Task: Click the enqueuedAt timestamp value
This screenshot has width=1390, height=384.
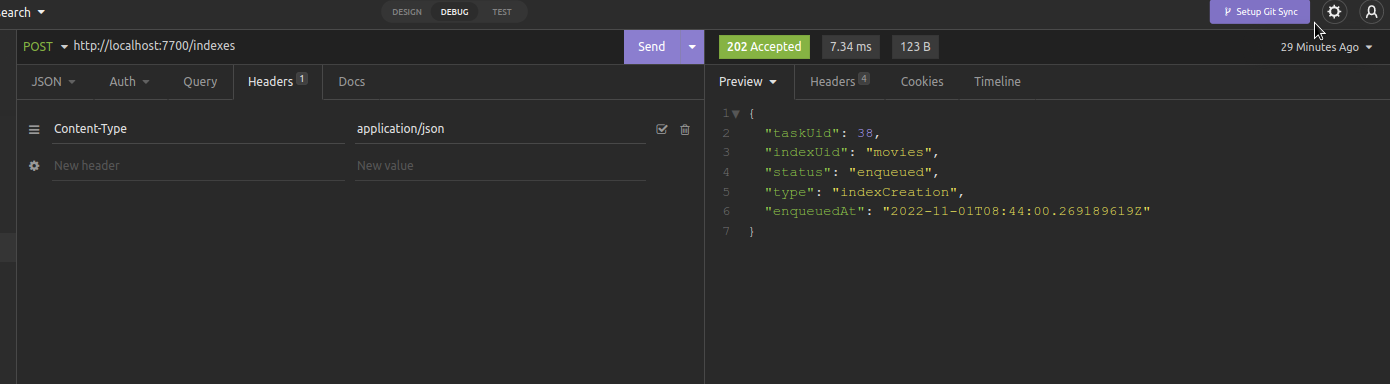Action: tap(1017, 212)
